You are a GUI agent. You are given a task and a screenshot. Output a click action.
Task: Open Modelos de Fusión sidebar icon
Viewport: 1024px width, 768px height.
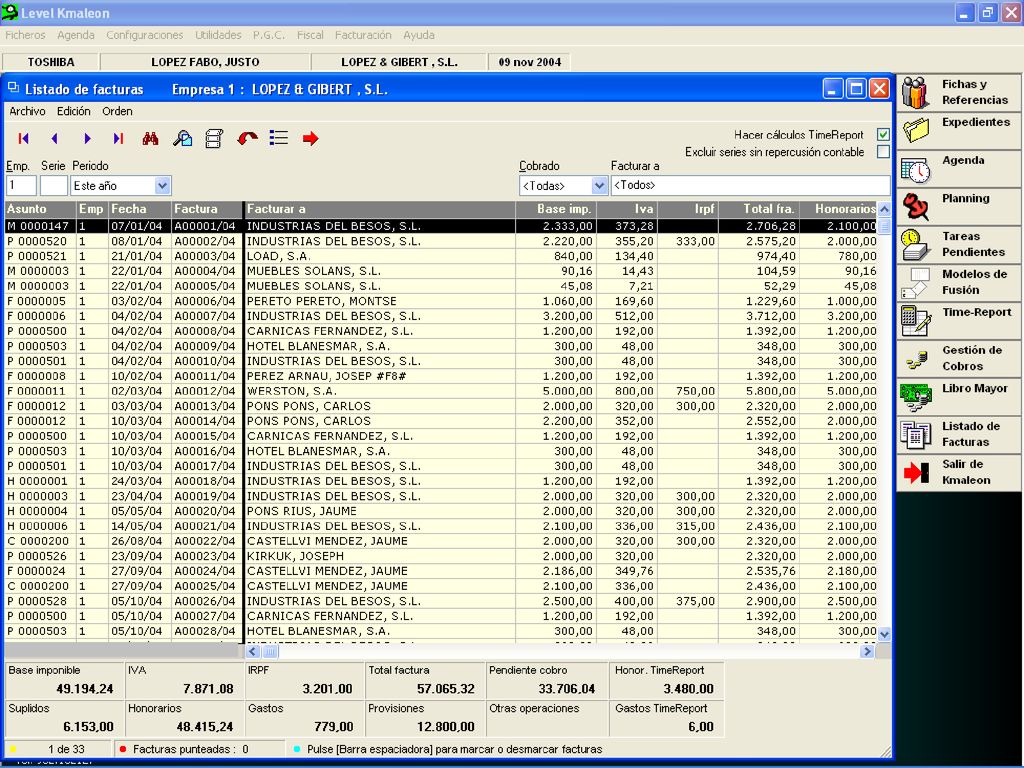[916, 283]
